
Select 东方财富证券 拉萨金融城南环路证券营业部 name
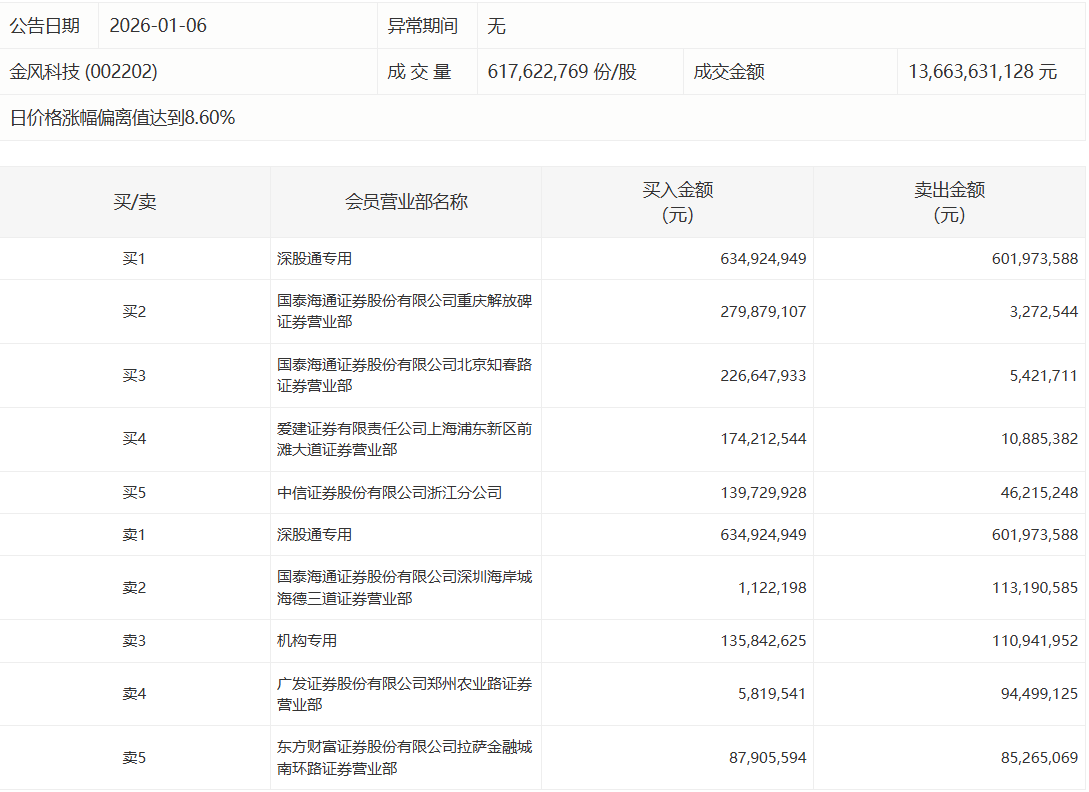(404, 757)
